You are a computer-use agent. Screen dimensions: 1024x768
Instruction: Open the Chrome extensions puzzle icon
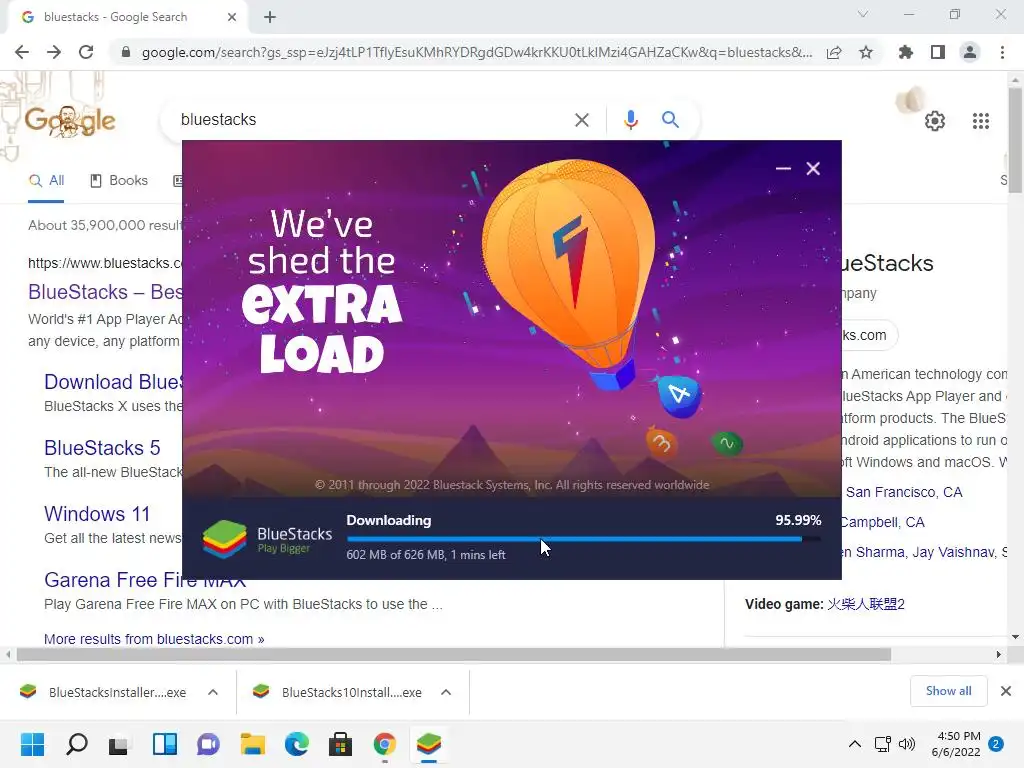coord(905,52)
